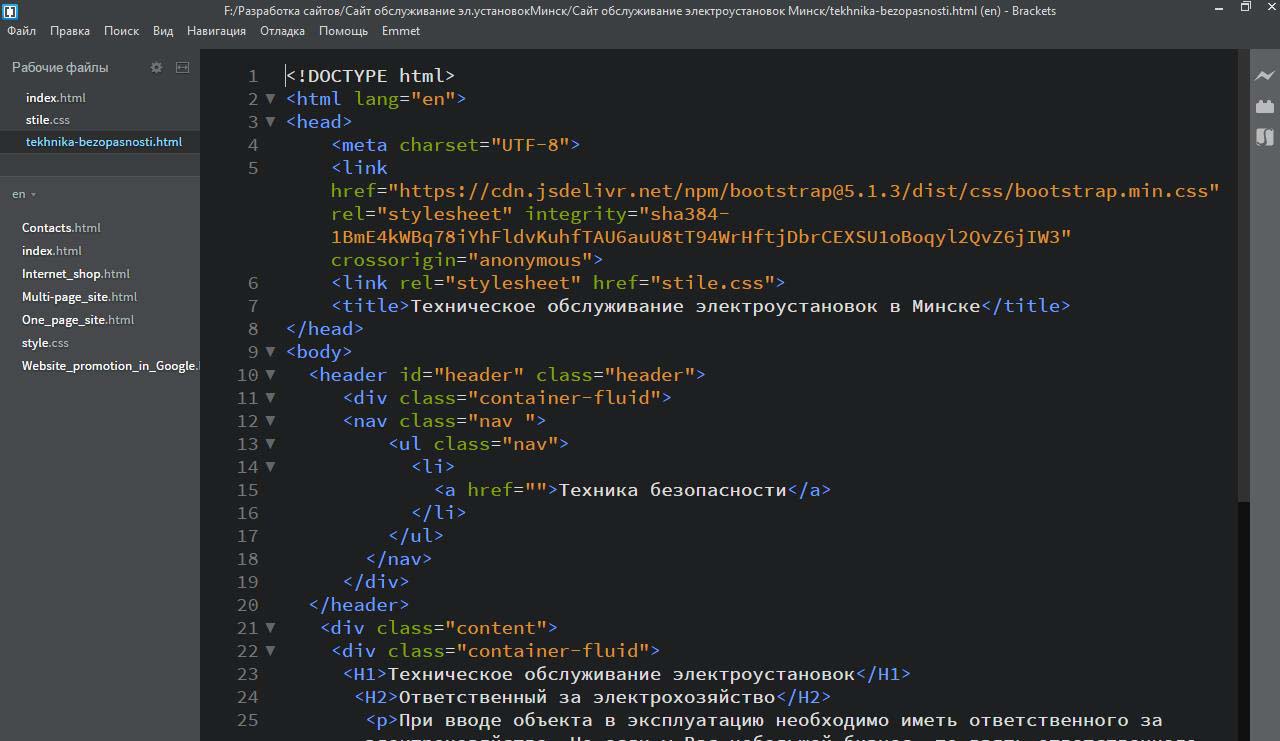
Task: Open the Emmet menu
Action: (x=400, y=31)
